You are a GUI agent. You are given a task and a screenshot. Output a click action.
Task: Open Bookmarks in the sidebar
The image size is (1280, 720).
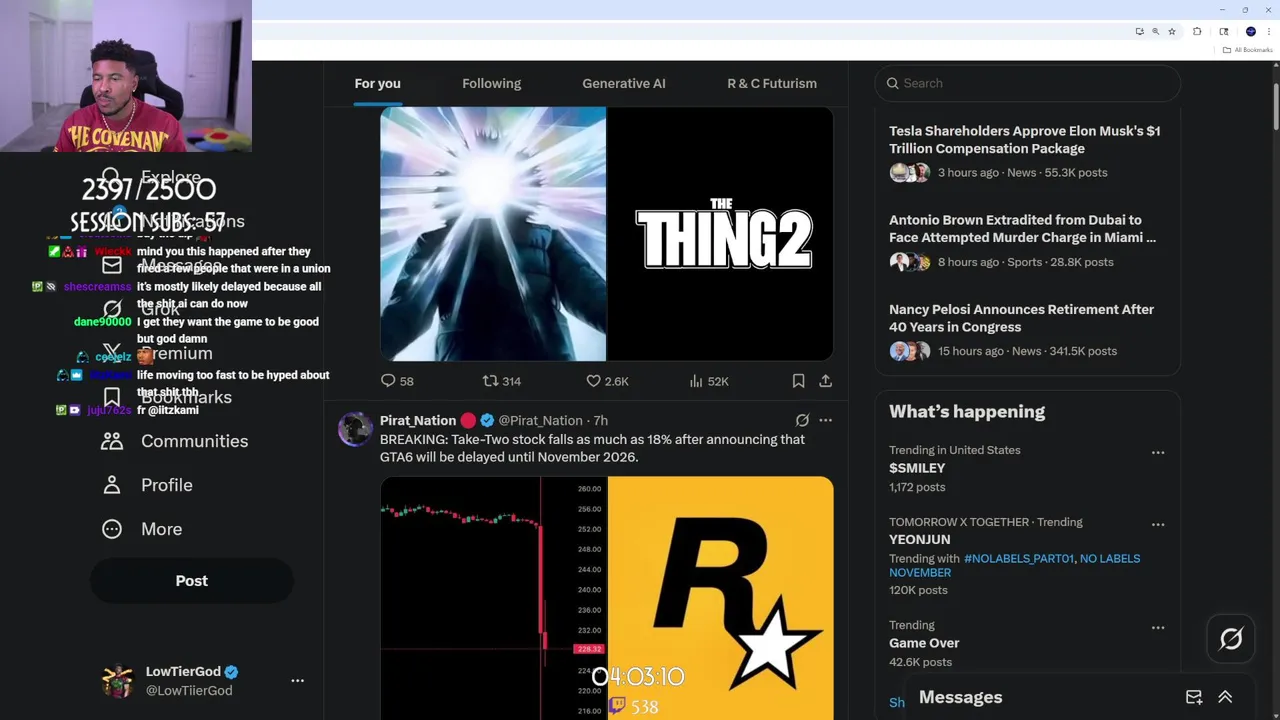click(167, 397)
